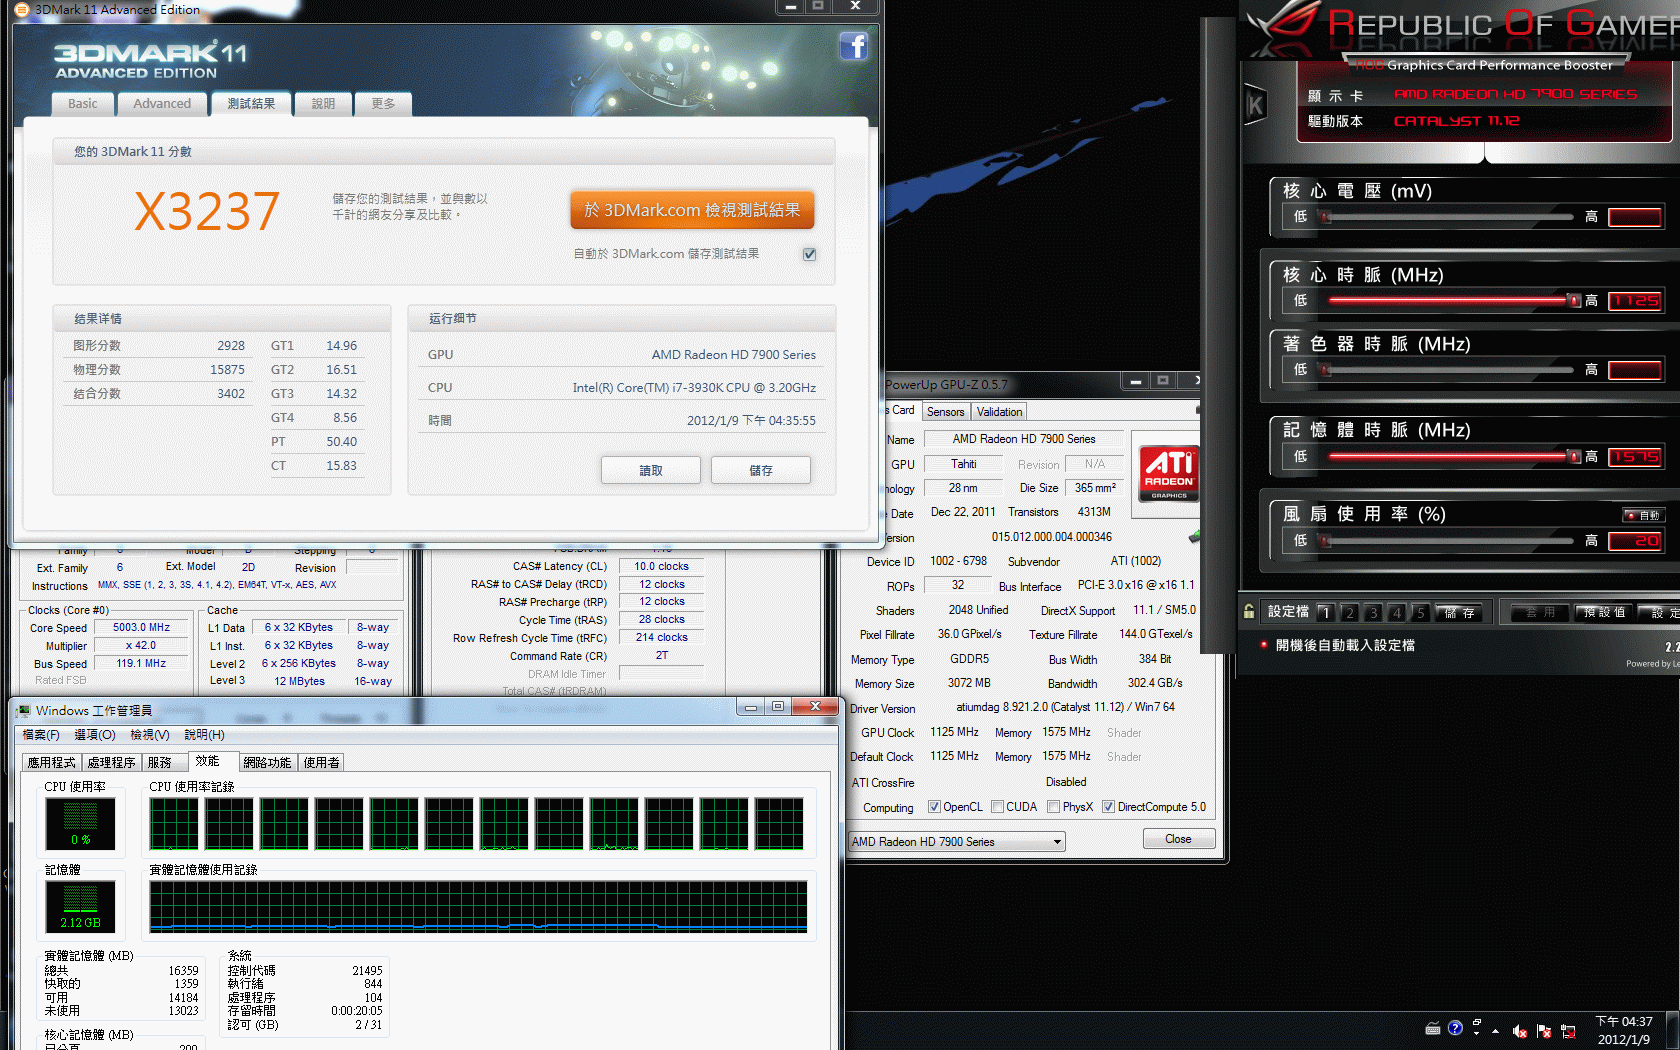Screen dimensions: 1680x1050
Task: Click the 預設值 default button in ROG panel
Action: click(x=1604, y=612)
